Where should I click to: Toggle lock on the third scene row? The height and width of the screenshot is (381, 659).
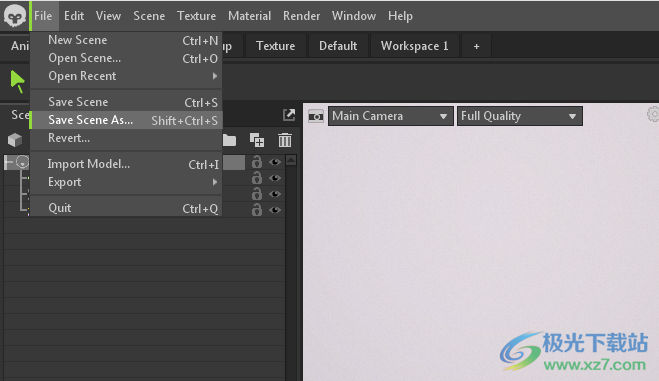[x=257, y=194]
